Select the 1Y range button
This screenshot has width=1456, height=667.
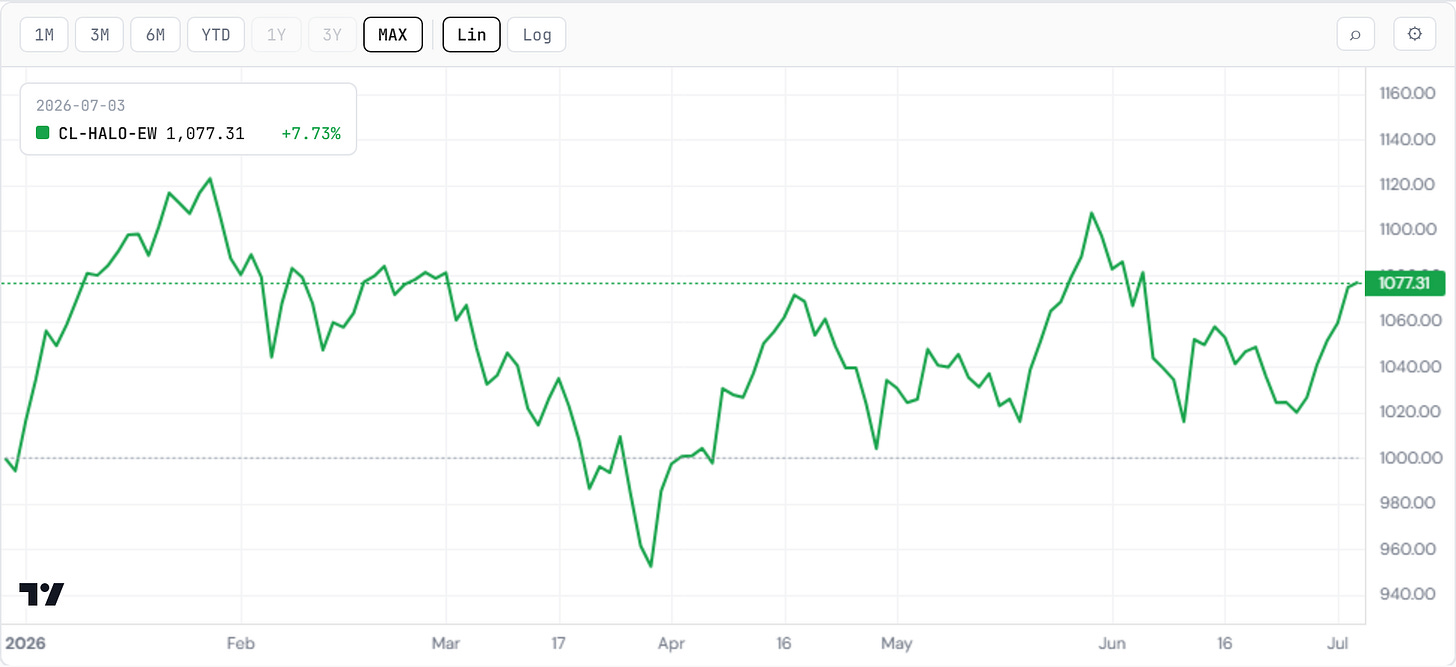click(x=276, y=35)
